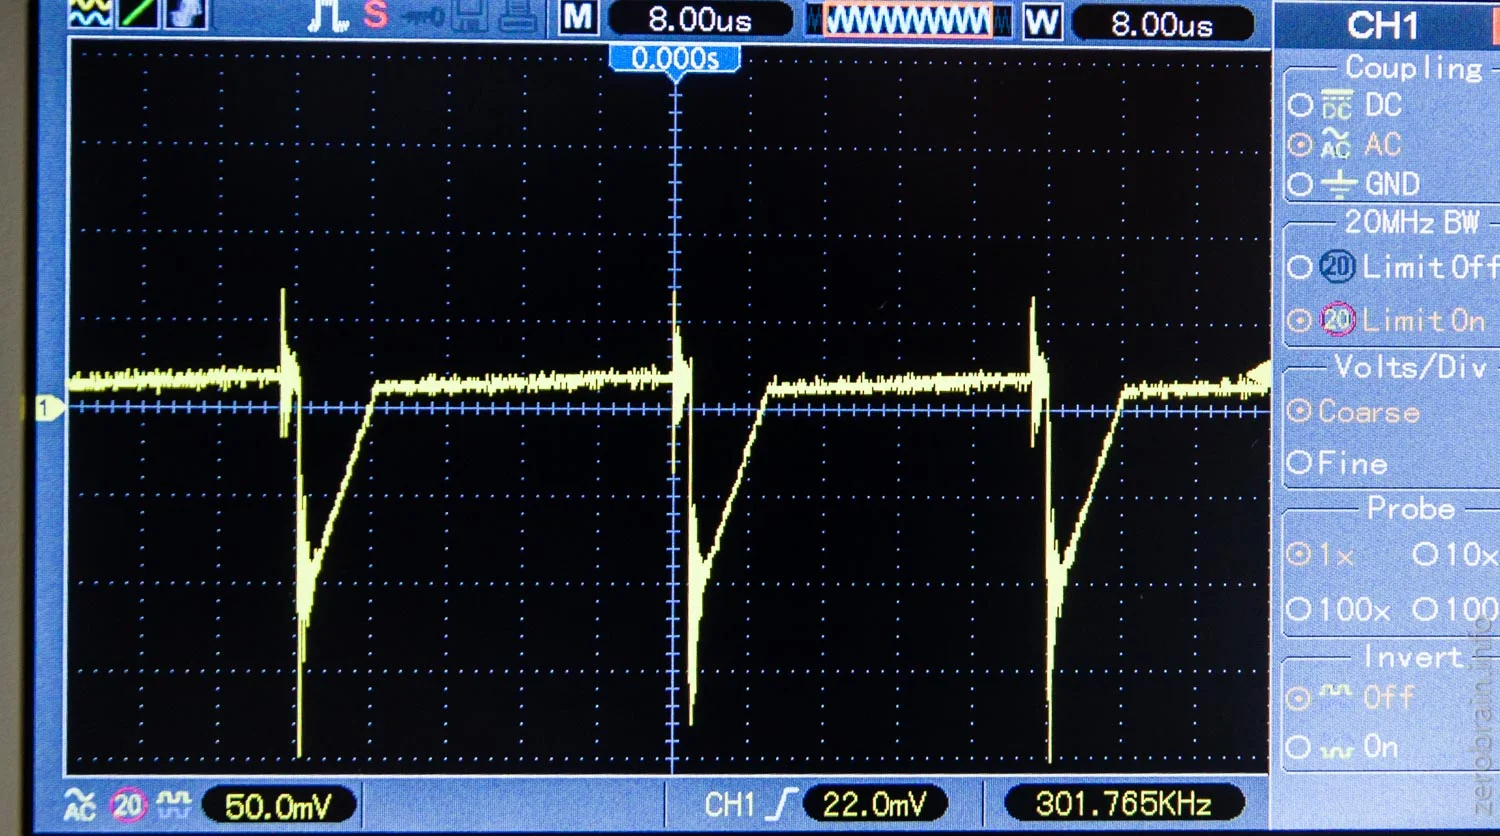Click the Coupling section label
Viewport: 1500px width, 836px height.
coord(1414,68)
